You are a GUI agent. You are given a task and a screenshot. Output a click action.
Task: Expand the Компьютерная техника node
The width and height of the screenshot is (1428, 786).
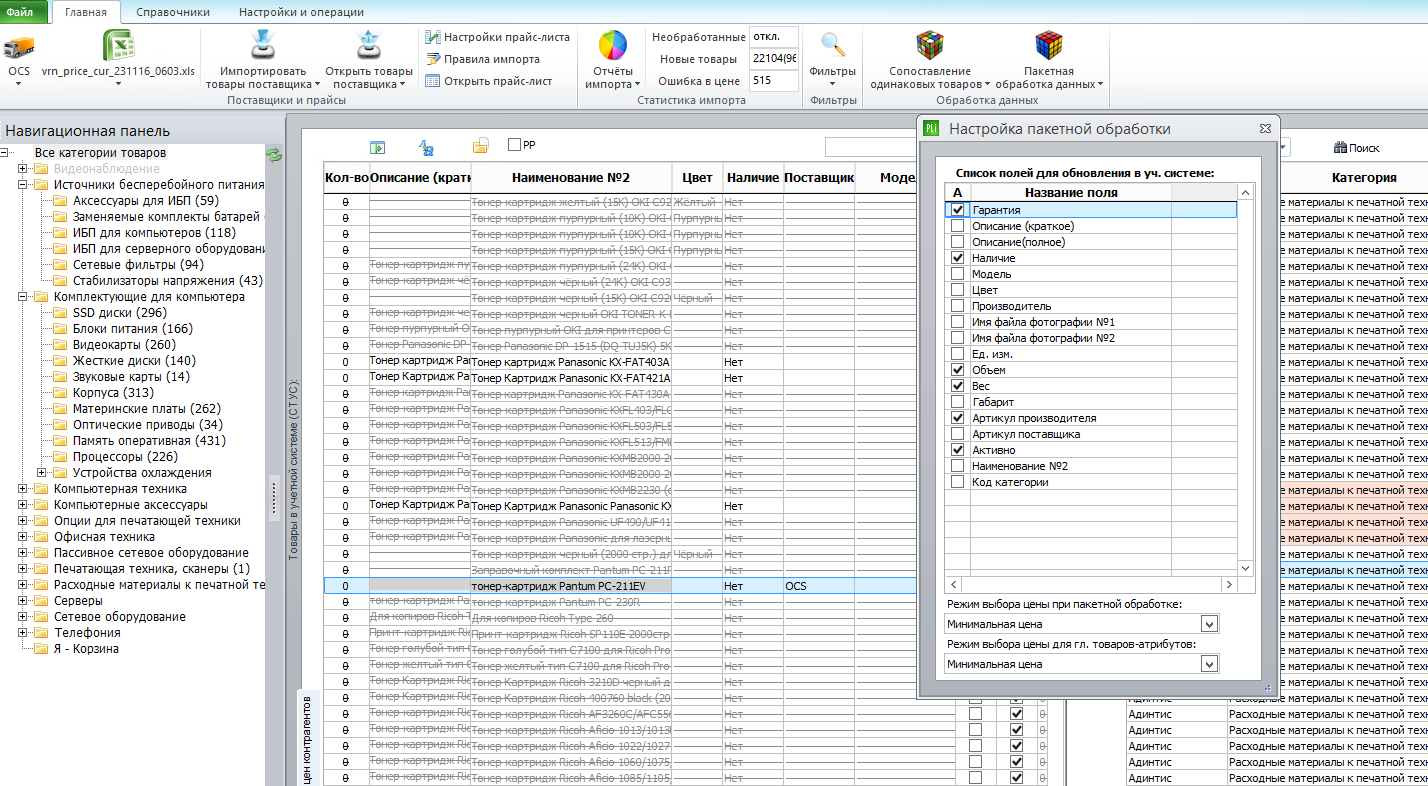(x=23, y=489)
